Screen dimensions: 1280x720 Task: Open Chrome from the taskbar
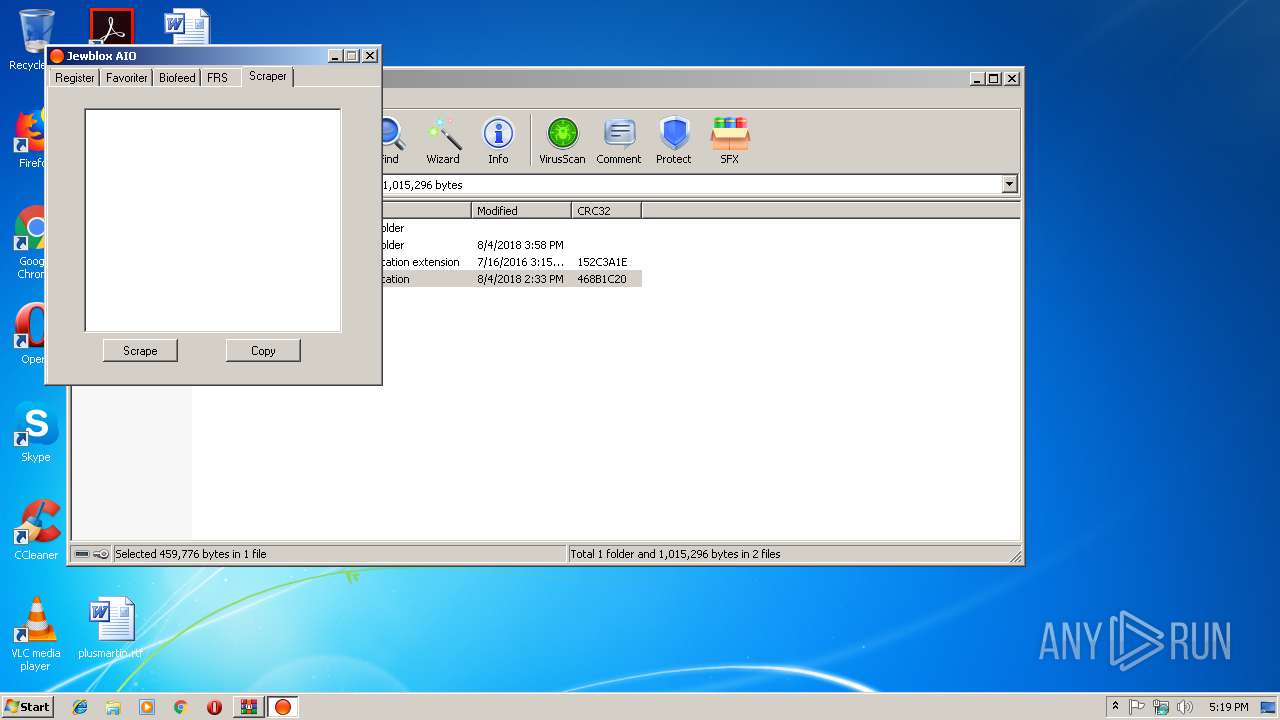coord(180,707)
